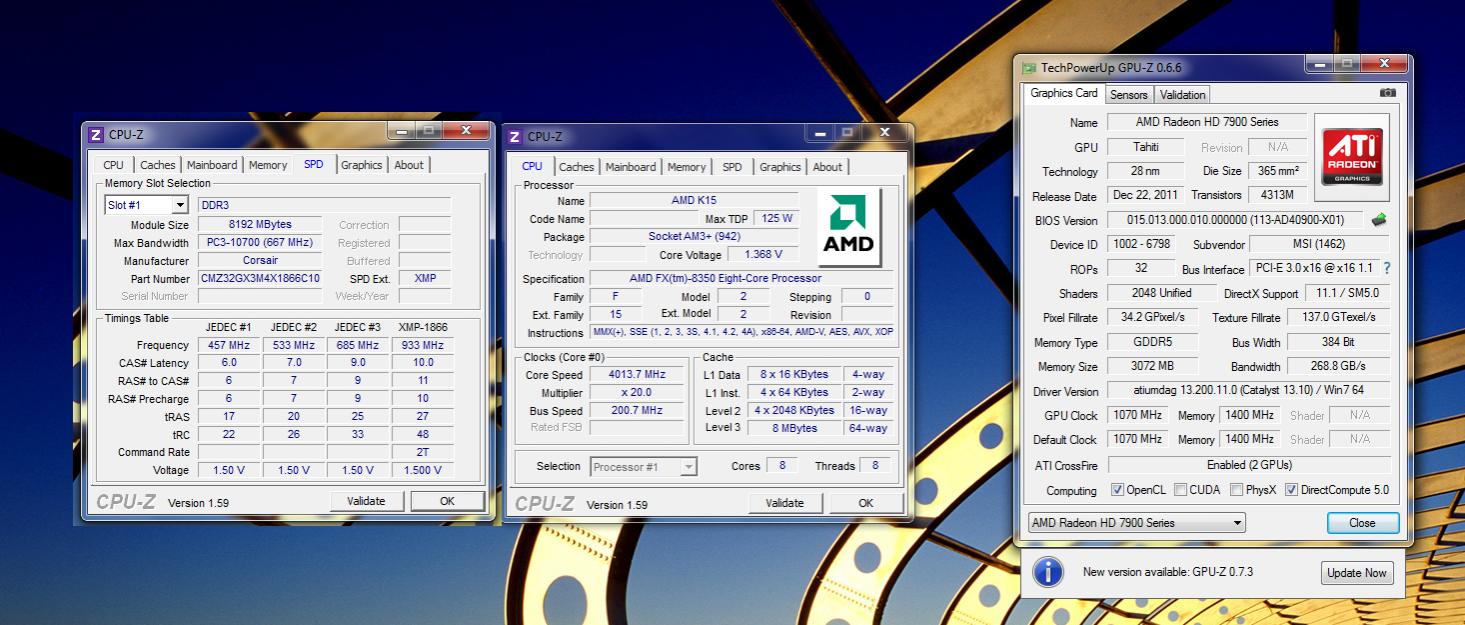The image size is (1465, 625).
Task: Click OK in SPD window
Action: pos(447,501)
